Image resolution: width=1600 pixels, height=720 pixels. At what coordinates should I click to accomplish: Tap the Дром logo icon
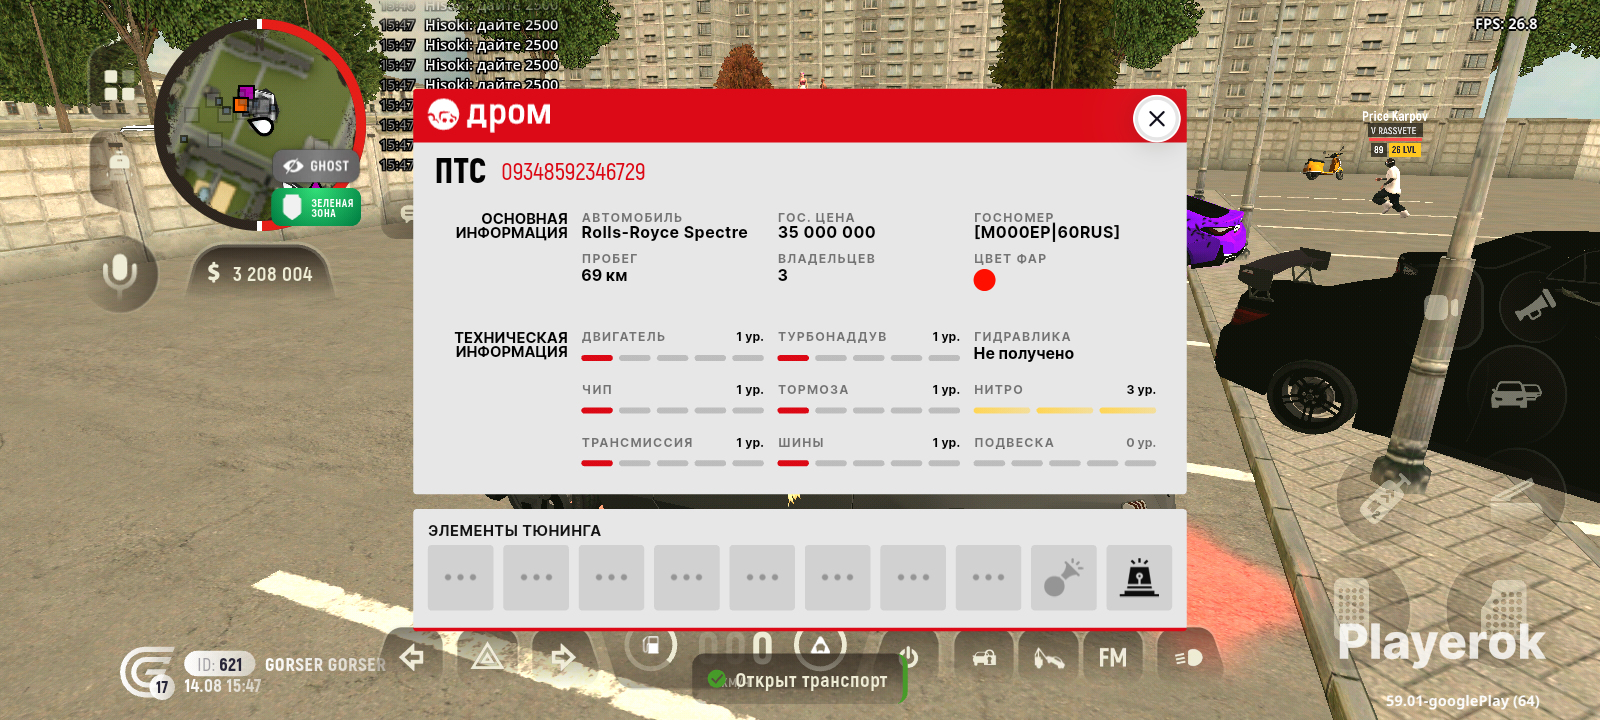pos(443,116)
